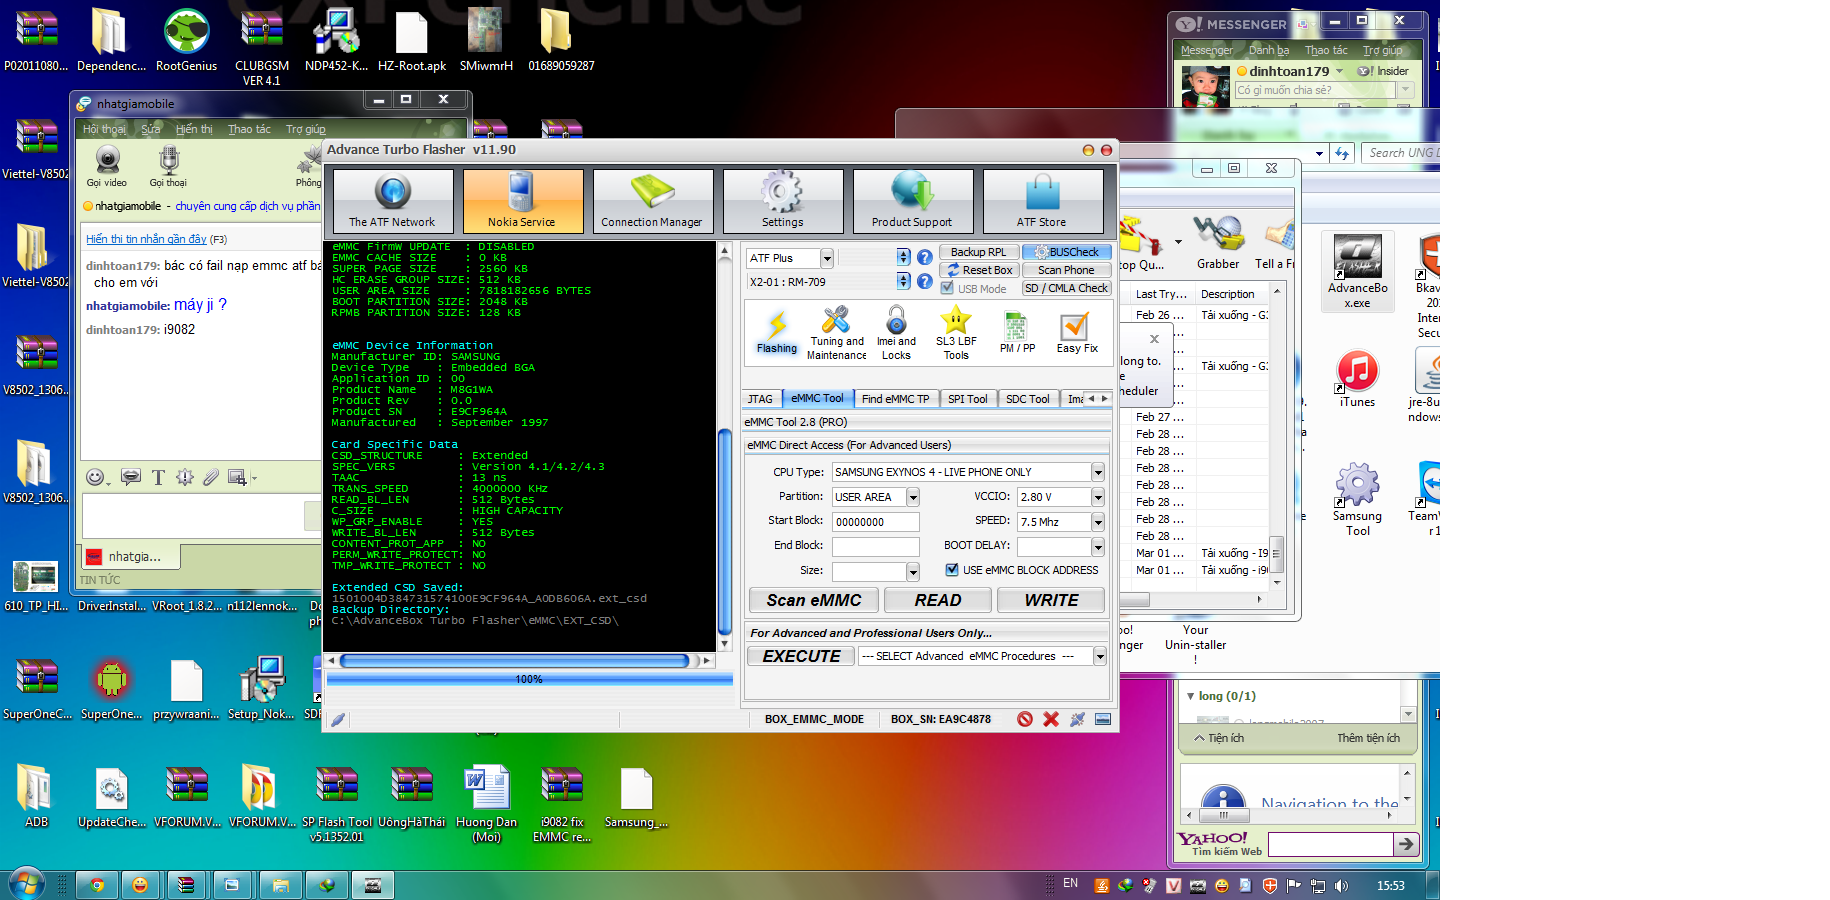The width and height of the screenshot is (1830, 900).
Task: Click SD / CMLA Check button
Action: tap(1066, 288)
